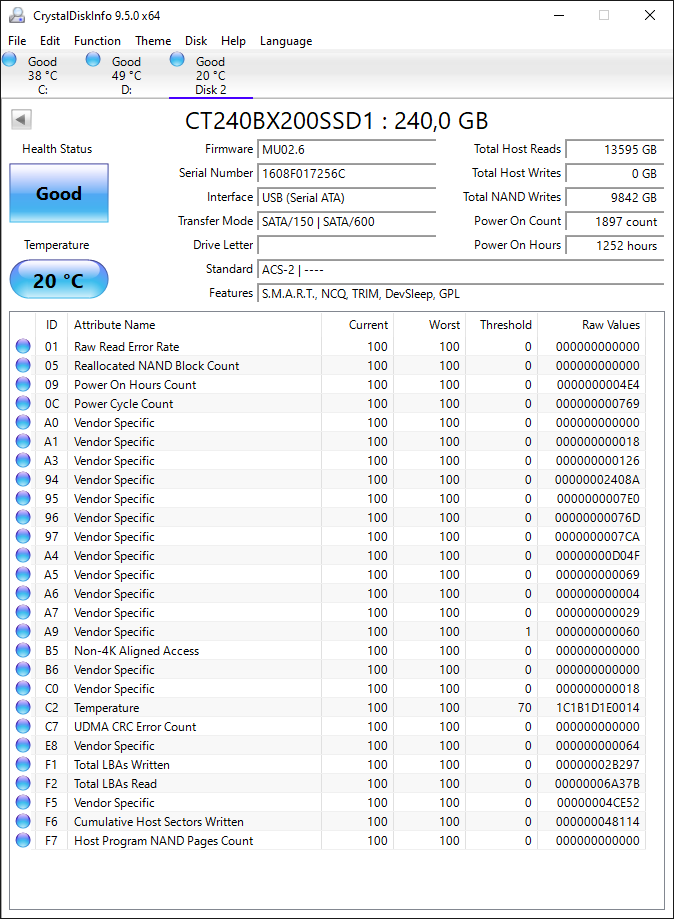
Task: Click status orb for attribute F5
Action: pos(23,802)
